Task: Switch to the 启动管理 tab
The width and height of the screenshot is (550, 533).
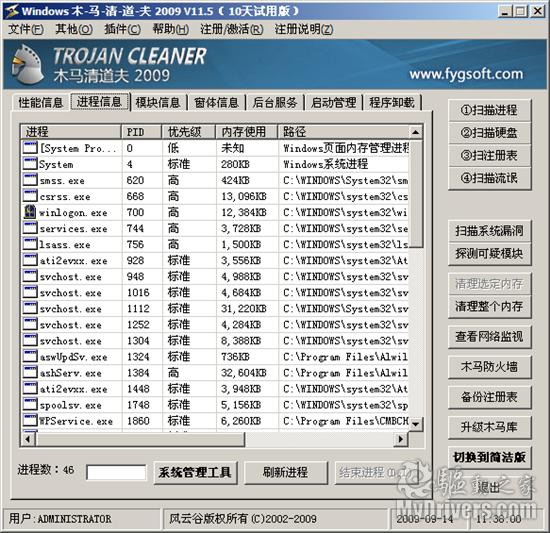Action: click(333, 102)
